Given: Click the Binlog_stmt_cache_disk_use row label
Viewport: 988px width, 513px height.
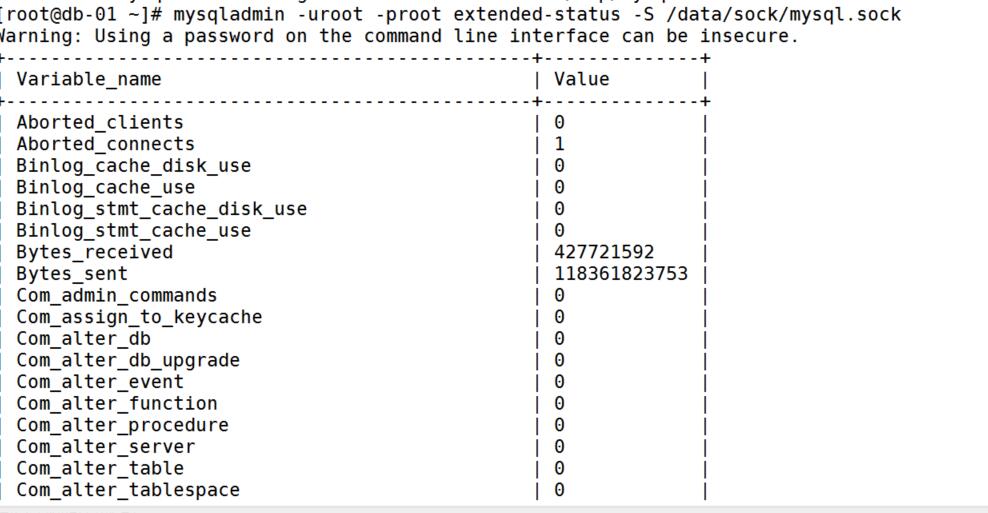Looking at the screenshot, I should click(x=161, y=209).
